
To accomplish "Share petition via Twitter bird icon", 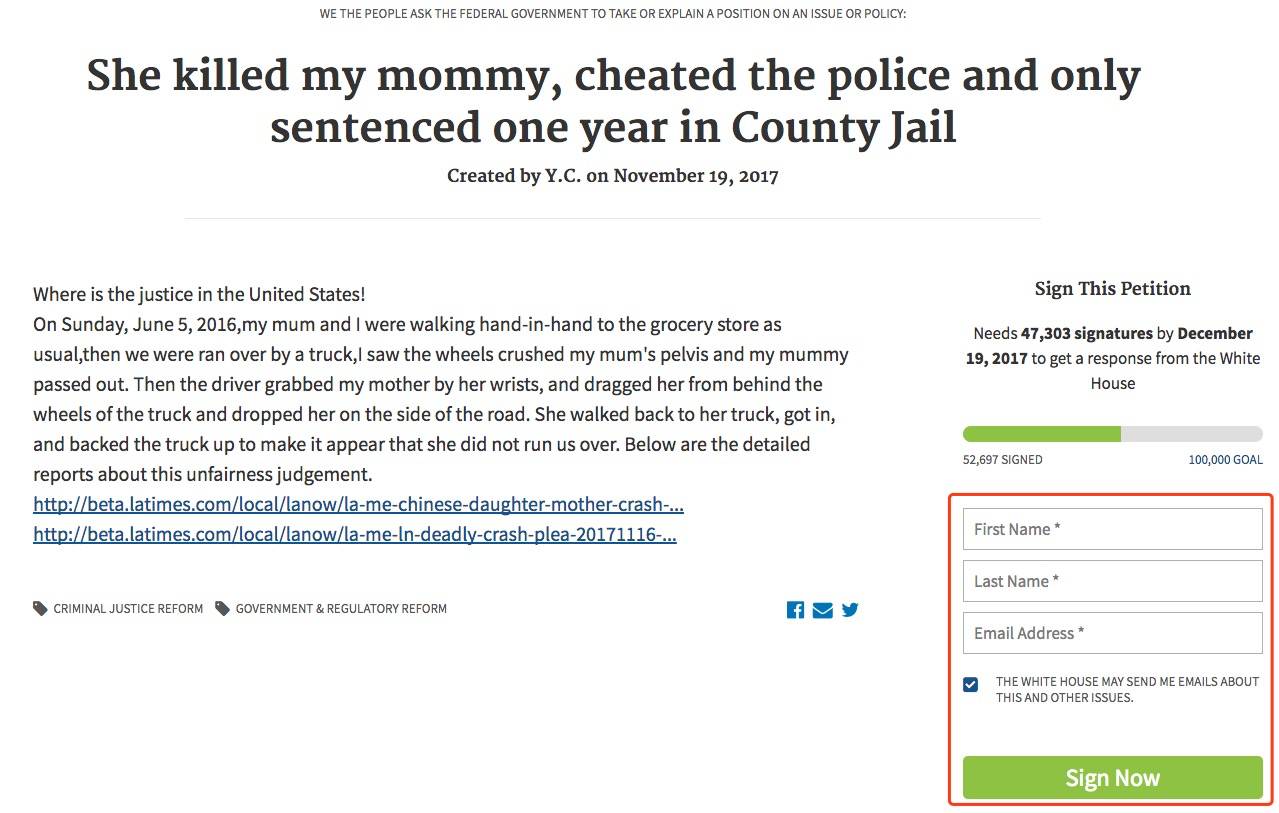I will click(850, 609).
